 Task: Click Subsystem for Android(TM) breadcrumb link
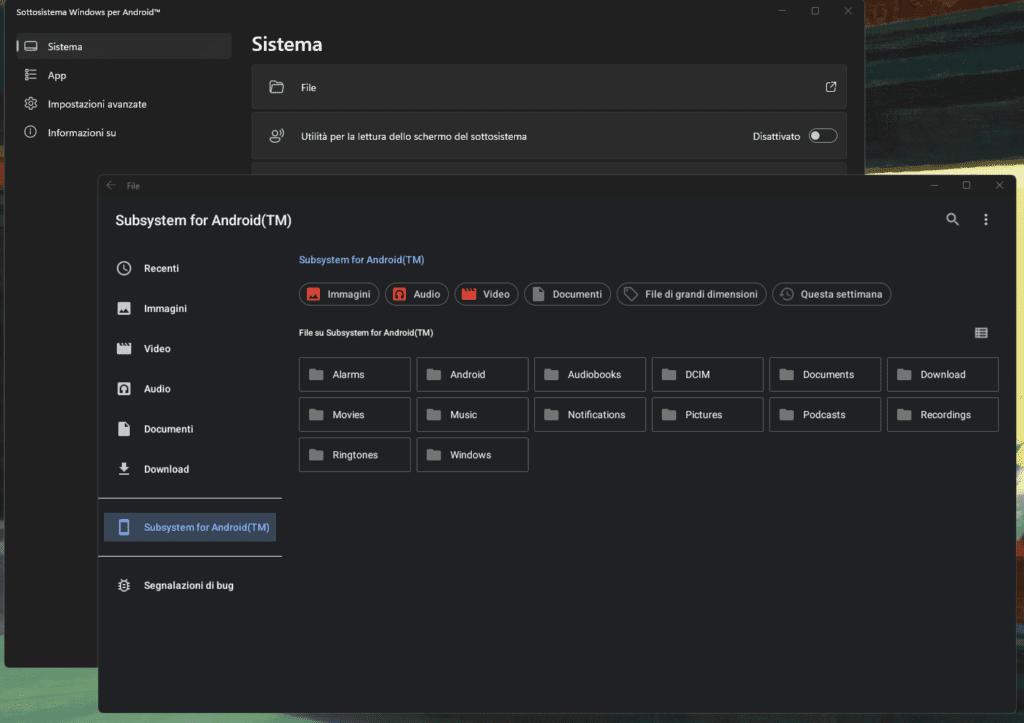(361, 260)
